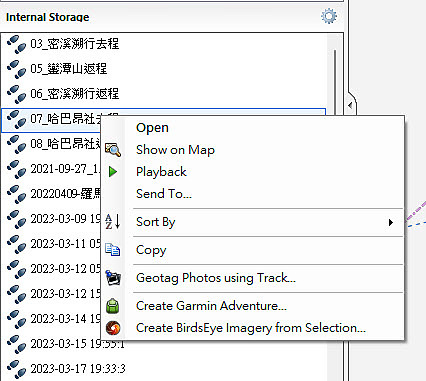This screenshot has width=426, height=381.
Task: Open the Internal Storage gear settings
Action: [x=329, y=16]
